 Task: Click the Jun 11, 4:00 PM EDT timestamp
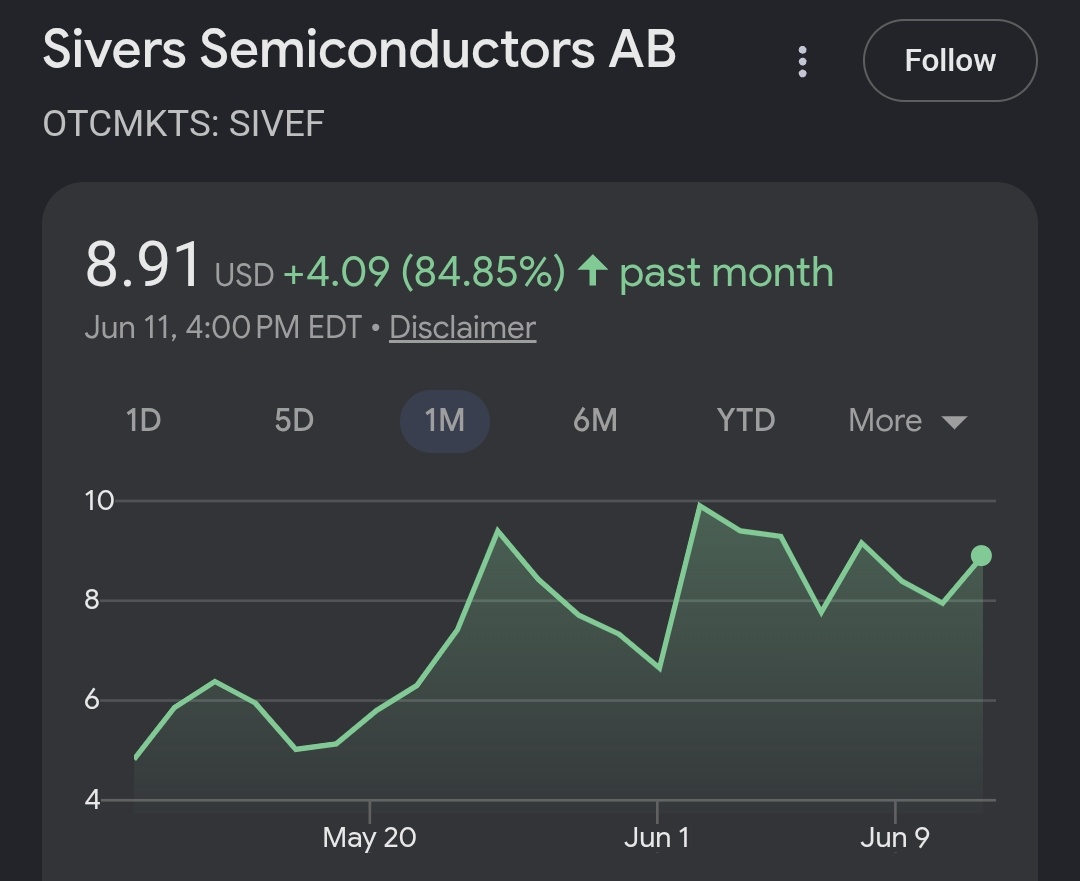click(223, 327)
